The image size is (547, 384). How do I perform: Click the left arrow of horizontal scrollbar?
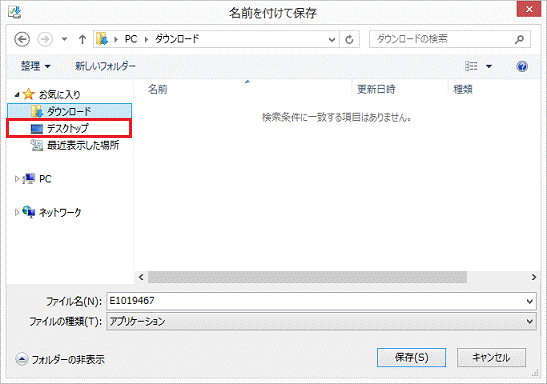[141, 277]
